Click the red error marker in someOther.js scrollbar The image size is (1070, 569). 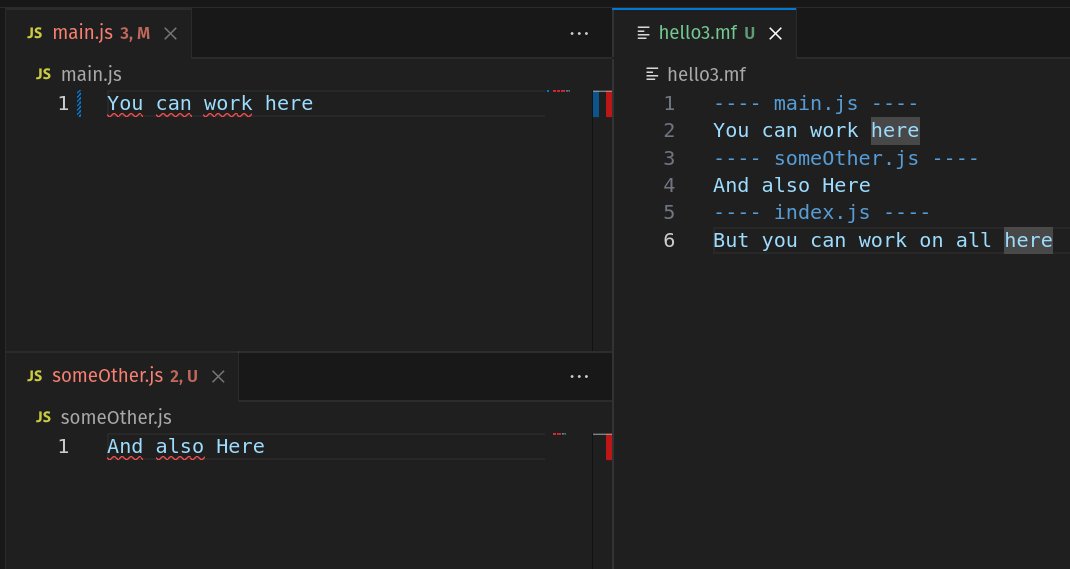(609, 447)
